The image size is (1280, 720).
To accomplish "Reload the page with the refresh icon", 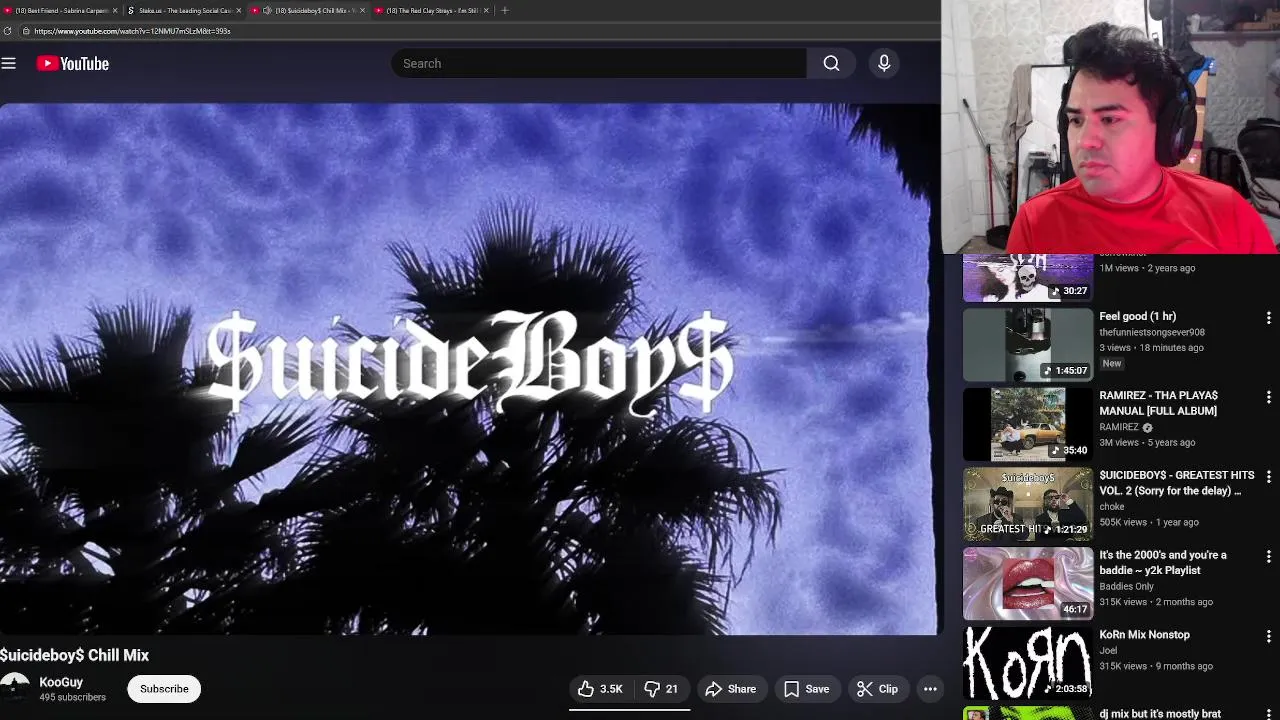I will pyautogui.click(x=7, y=31).
